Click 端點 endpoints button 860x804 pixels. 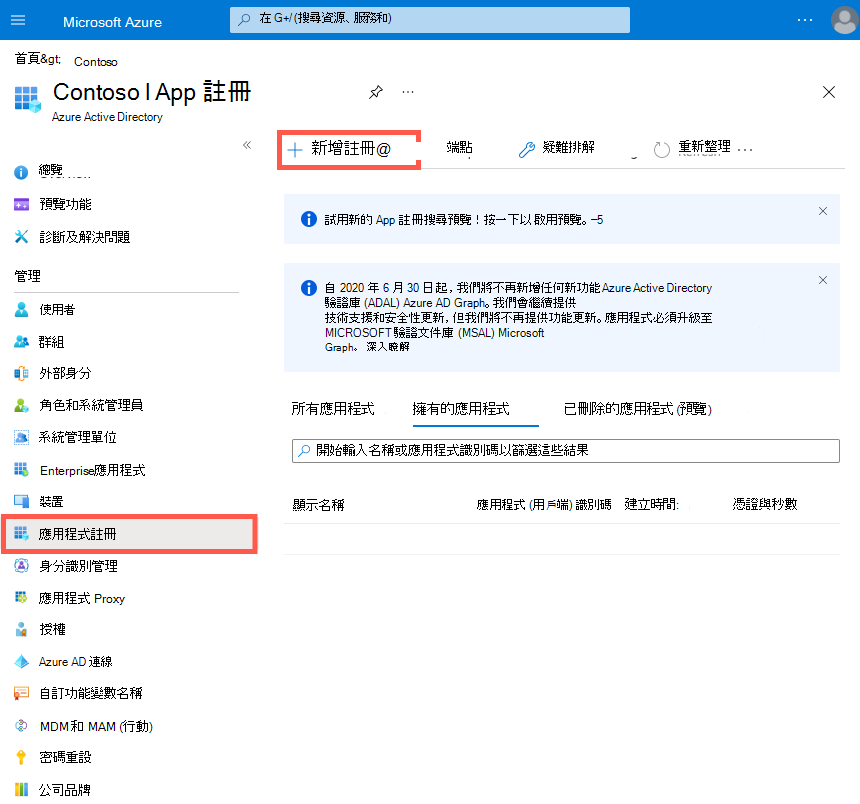pyautogui.click(x=459, y=147)
